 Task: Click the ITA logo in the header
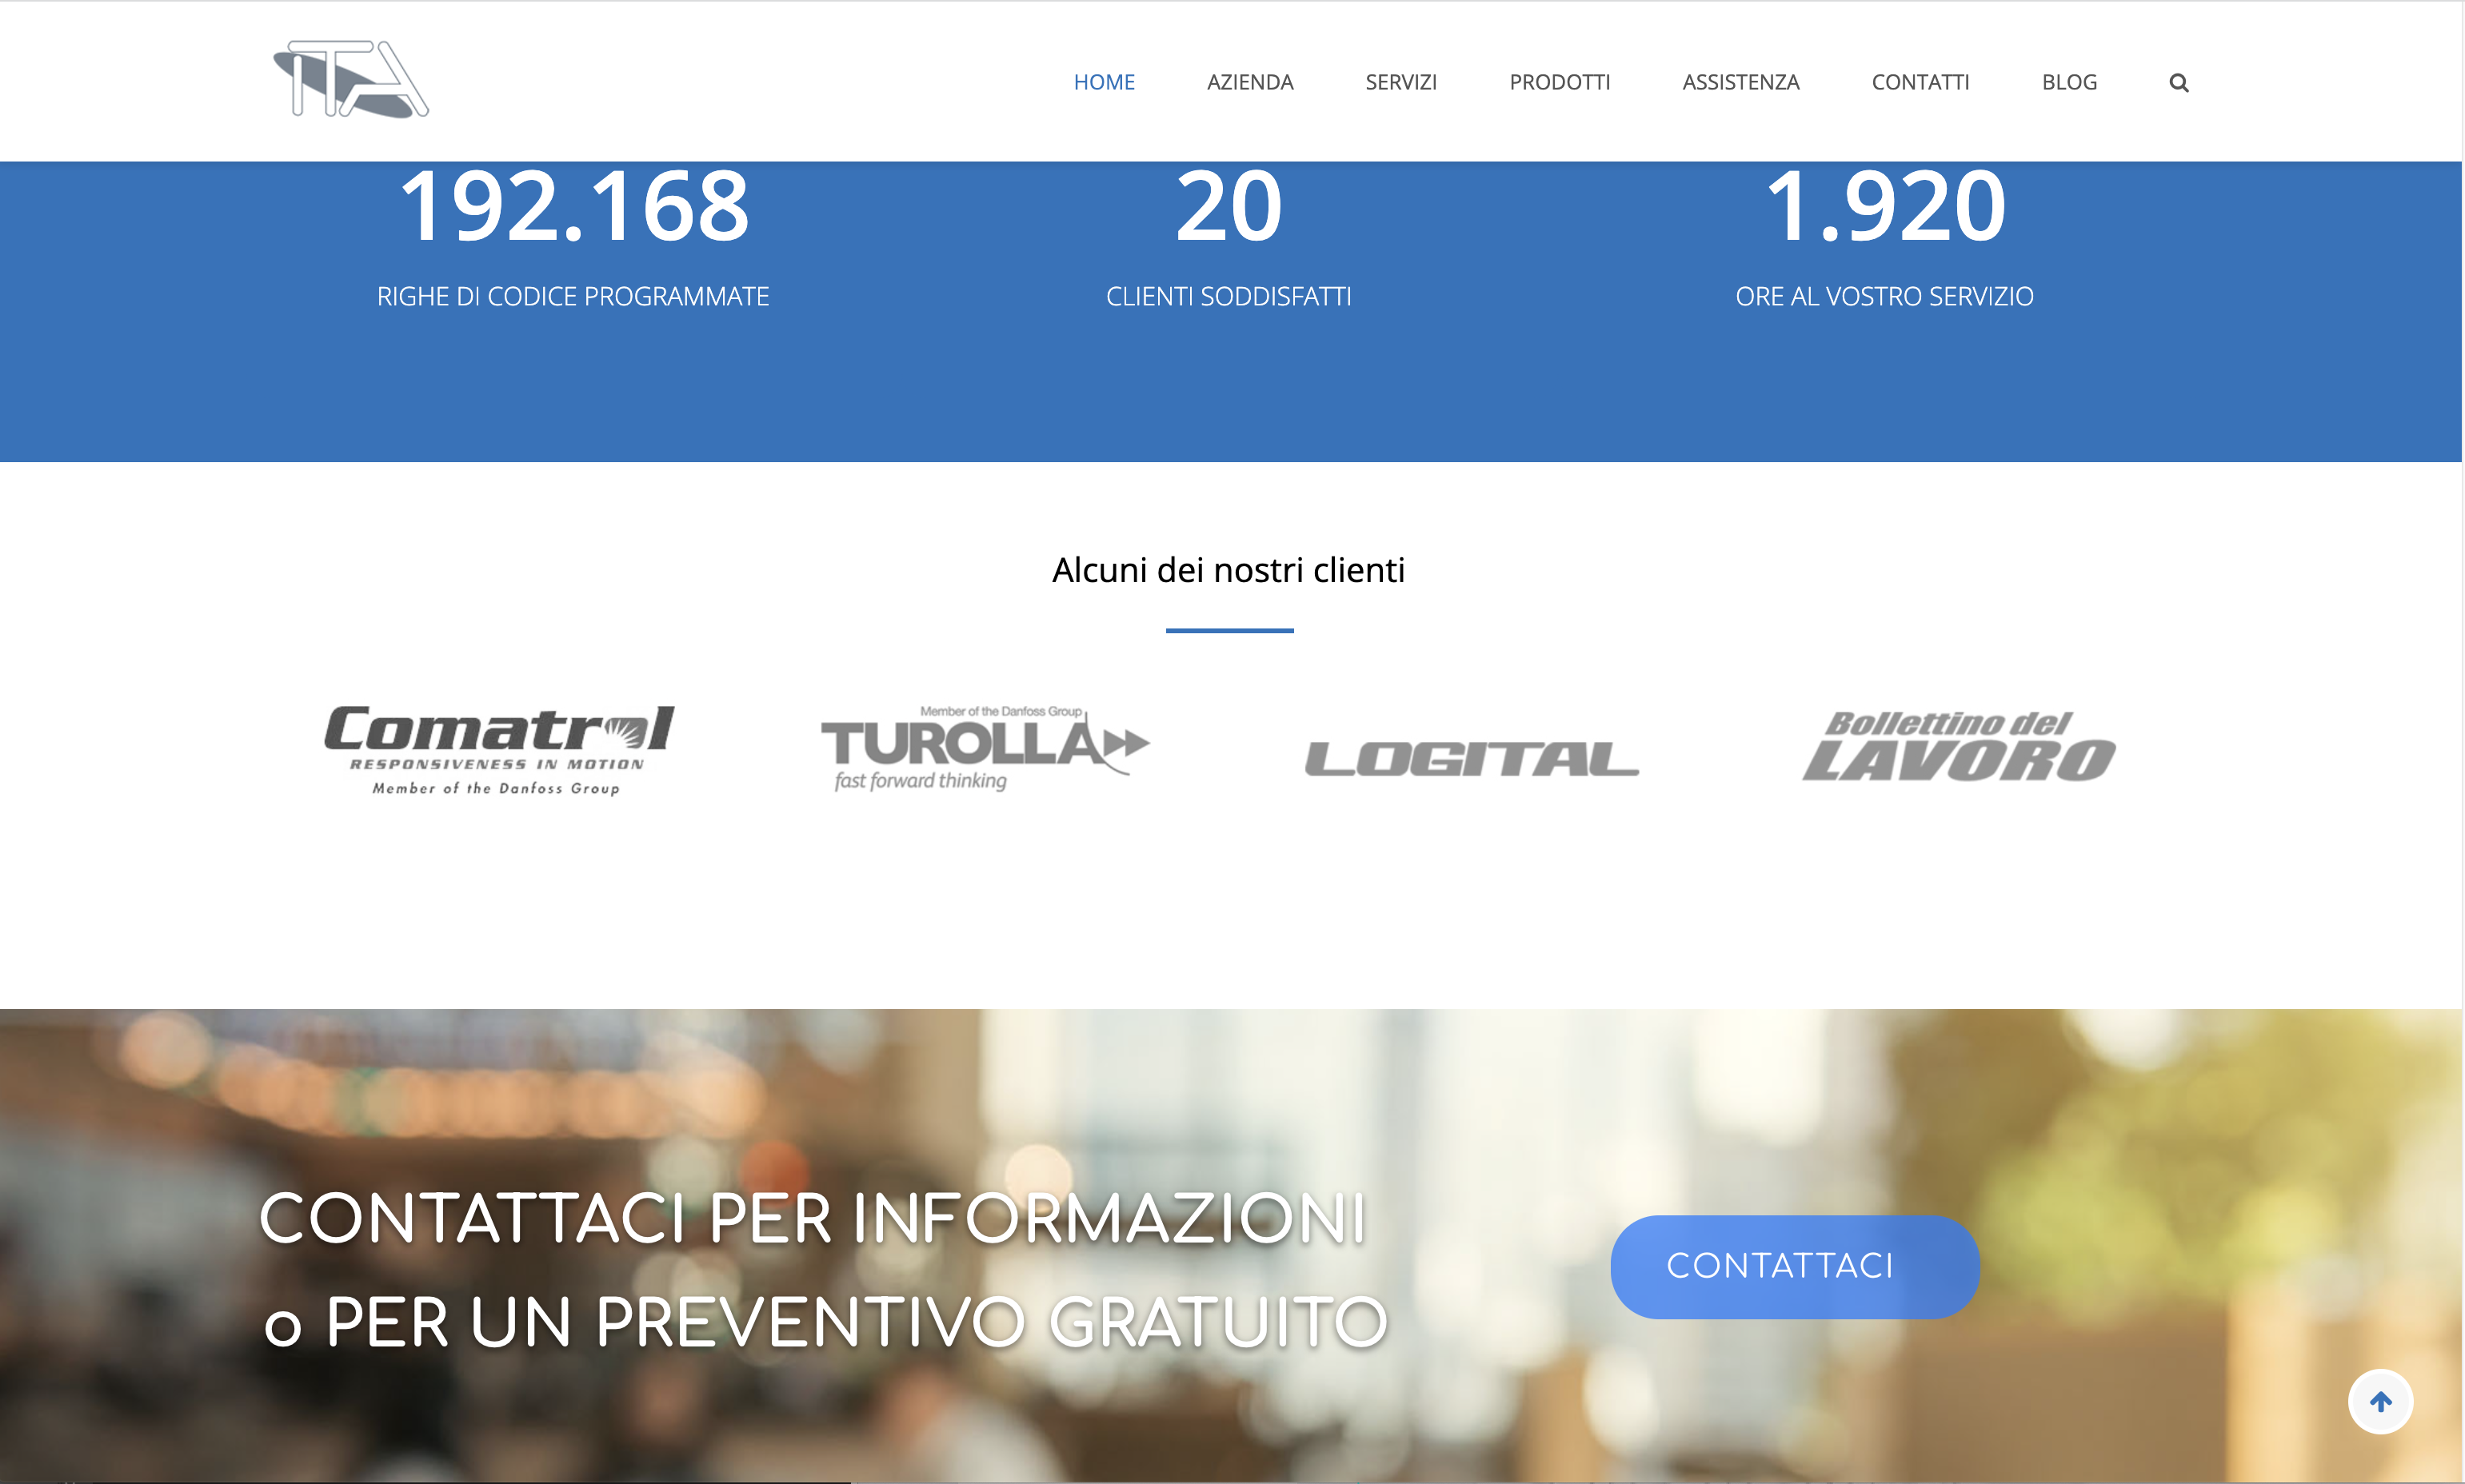click(x=351, y=79)
